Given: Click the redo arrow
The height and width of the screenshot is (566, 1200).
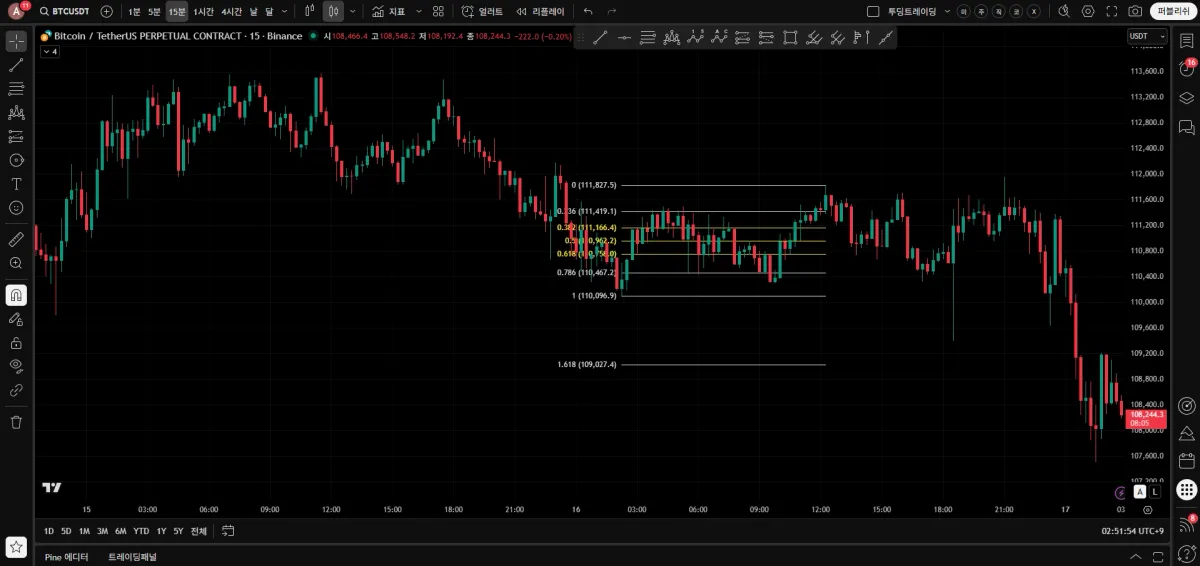Looking at the screenshot, I should click(611, 11).
